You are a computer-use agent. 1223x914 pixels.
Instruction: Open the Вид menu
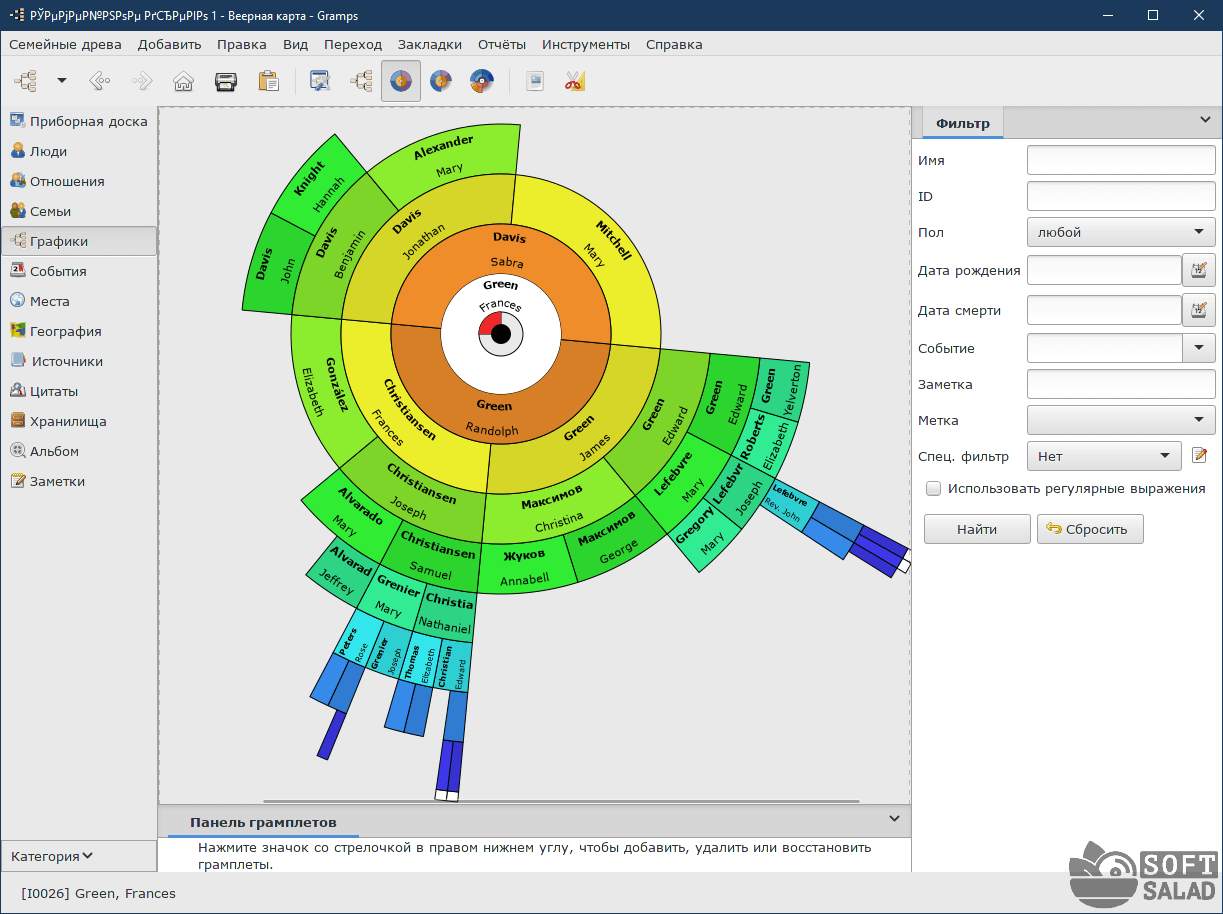tap(295, 44)
